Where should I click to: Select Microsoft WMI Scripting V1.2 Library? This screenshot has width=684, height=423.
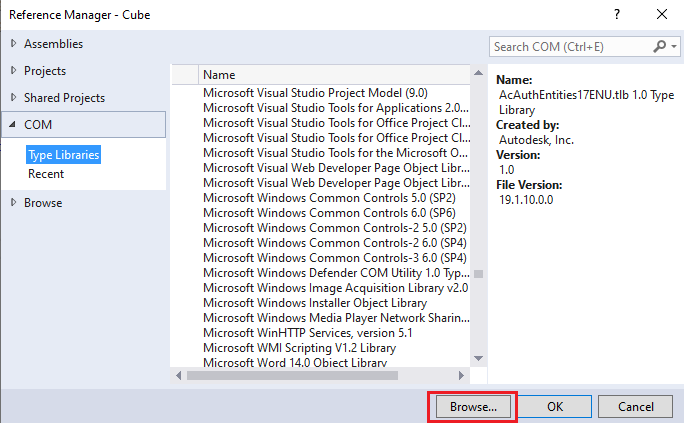coord(299,348)
